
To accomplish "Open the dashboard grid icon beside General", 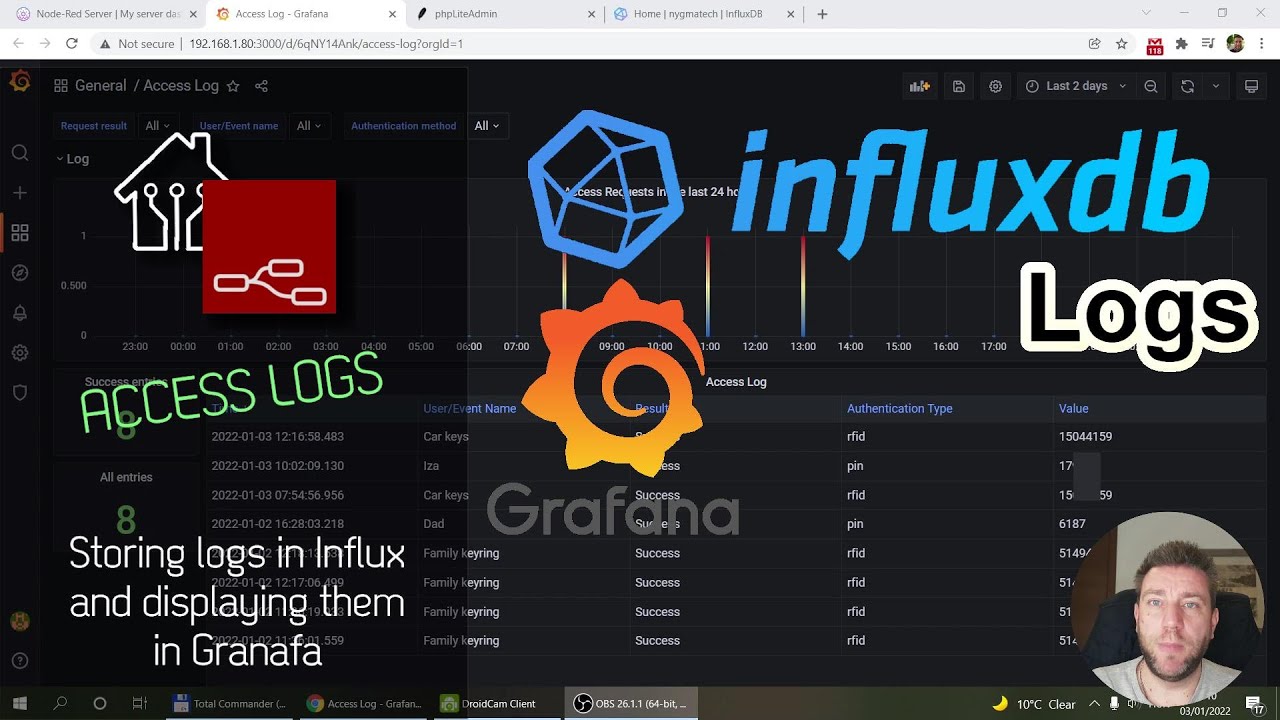I will click(61, 86).
